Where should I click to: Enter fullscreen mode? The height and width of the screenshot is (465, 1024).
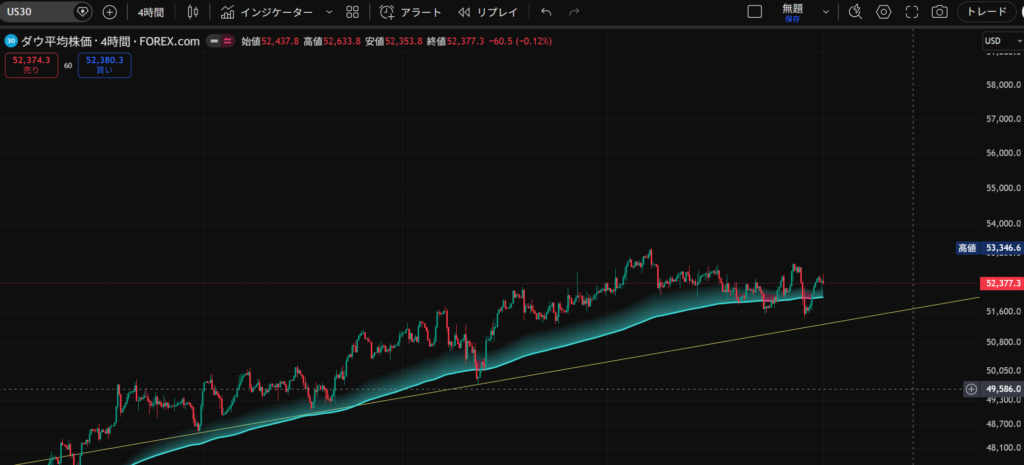coord(912,12)
